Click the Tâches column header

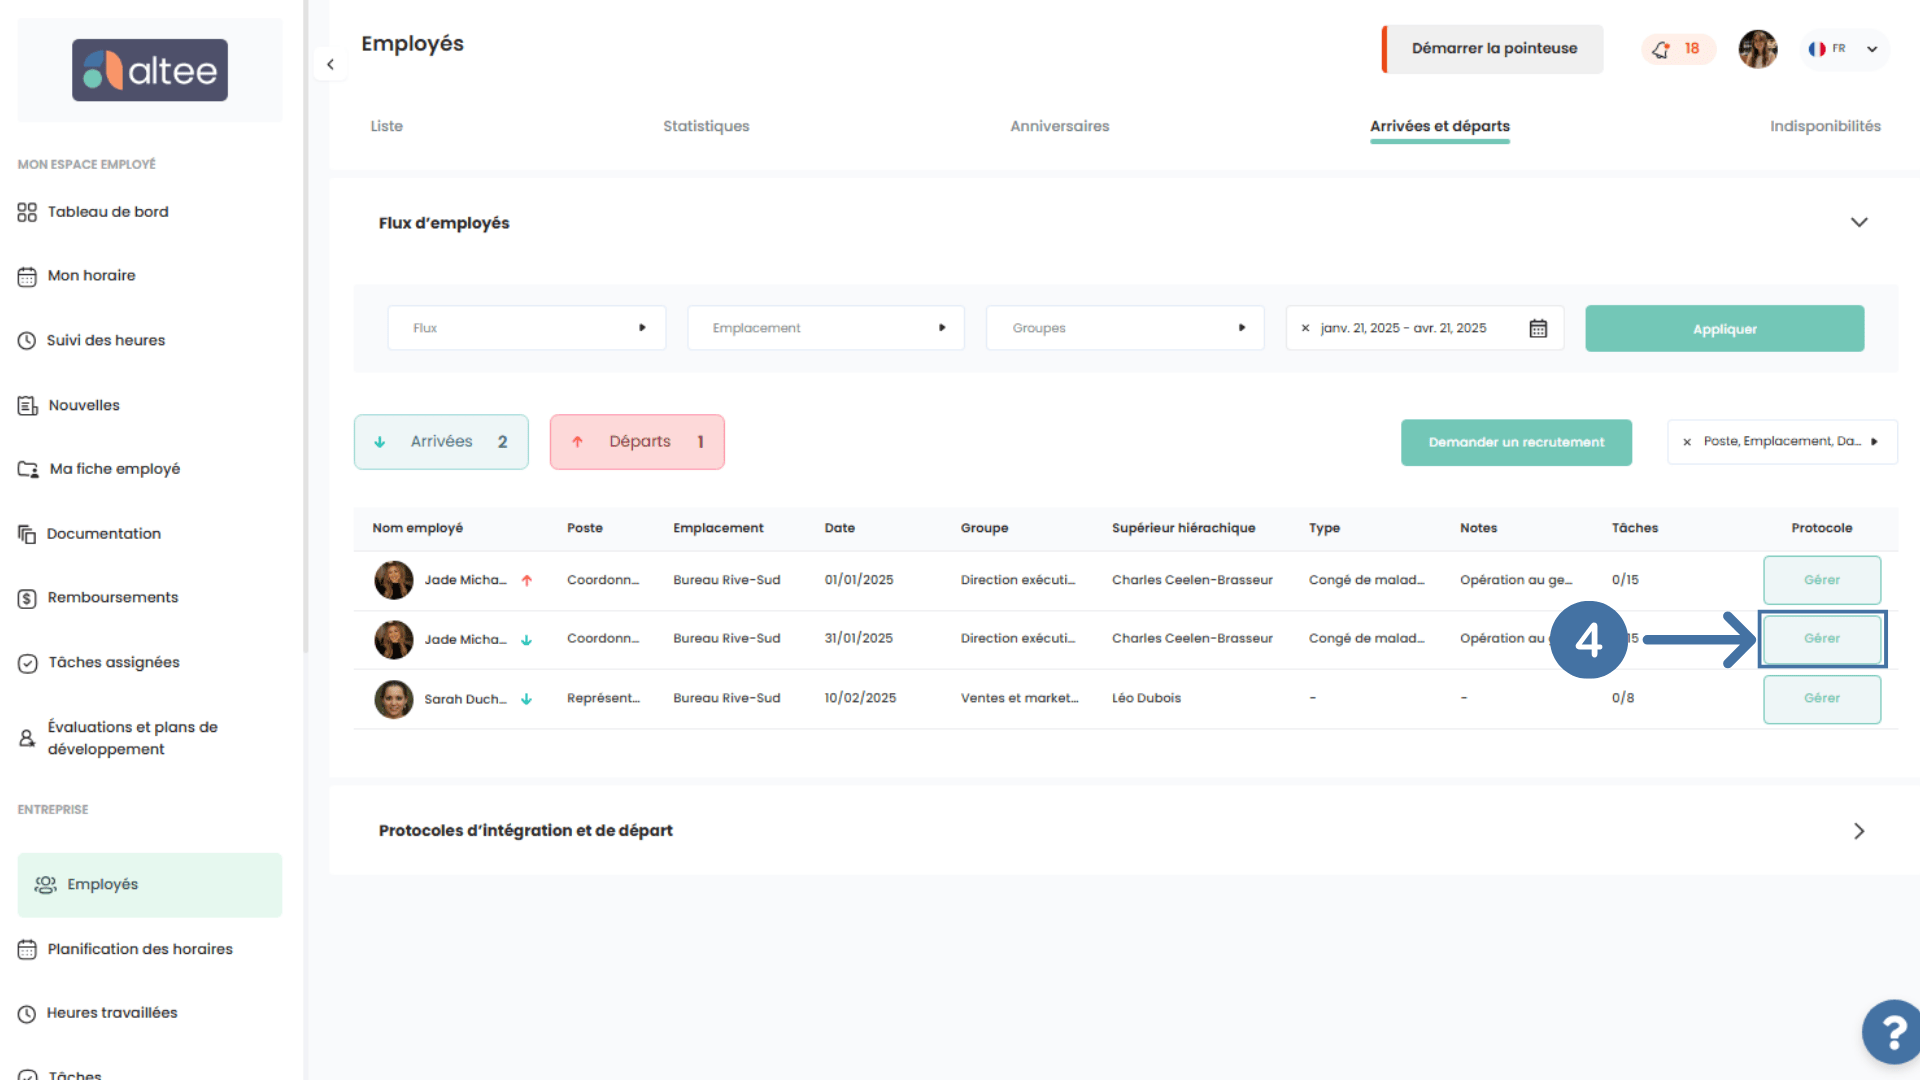click(x=1634, y=528)
